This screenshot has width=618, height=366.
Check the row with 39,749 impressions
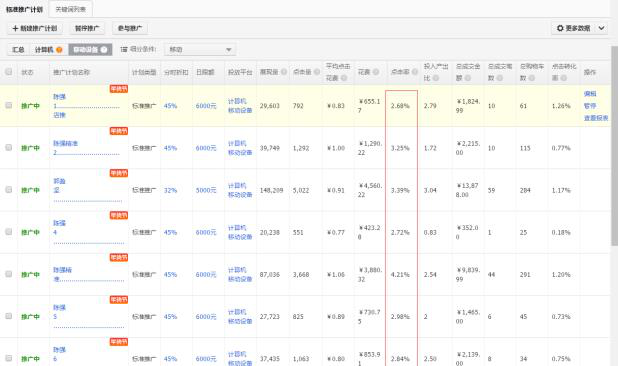(x=8, y=147)
